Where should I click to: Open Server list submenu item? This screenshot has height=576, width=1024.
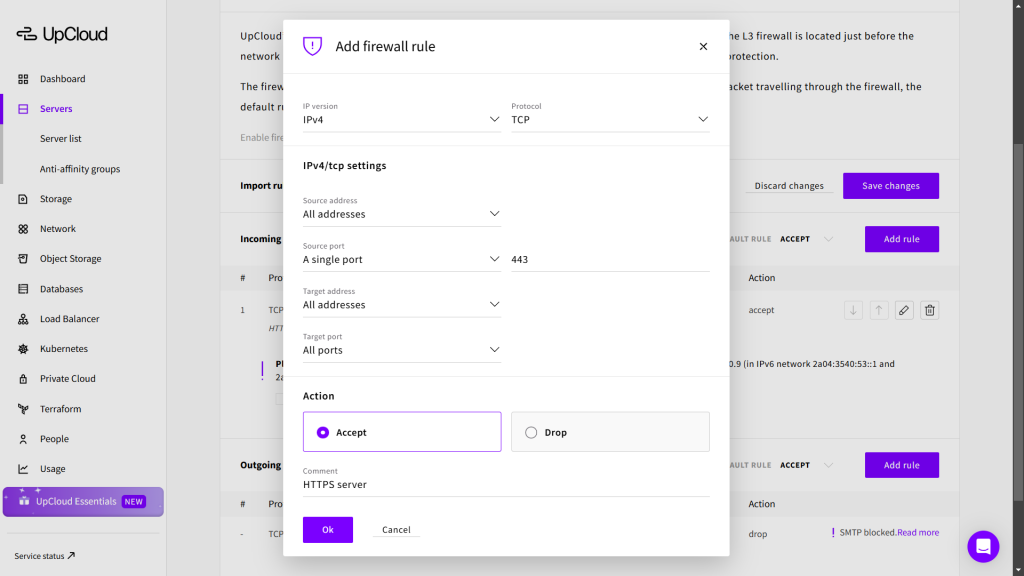pyautogui.click(x=61, y=138)
